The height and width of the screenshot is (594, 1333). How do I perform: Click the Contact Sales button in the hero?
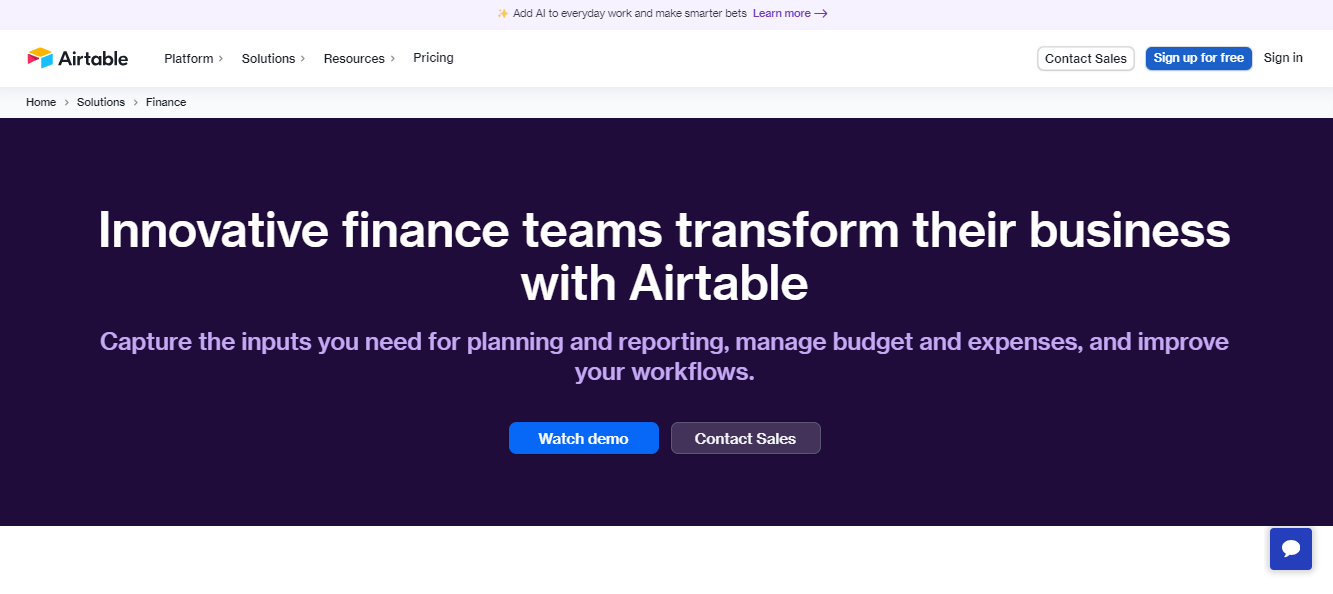click(745, 438)
